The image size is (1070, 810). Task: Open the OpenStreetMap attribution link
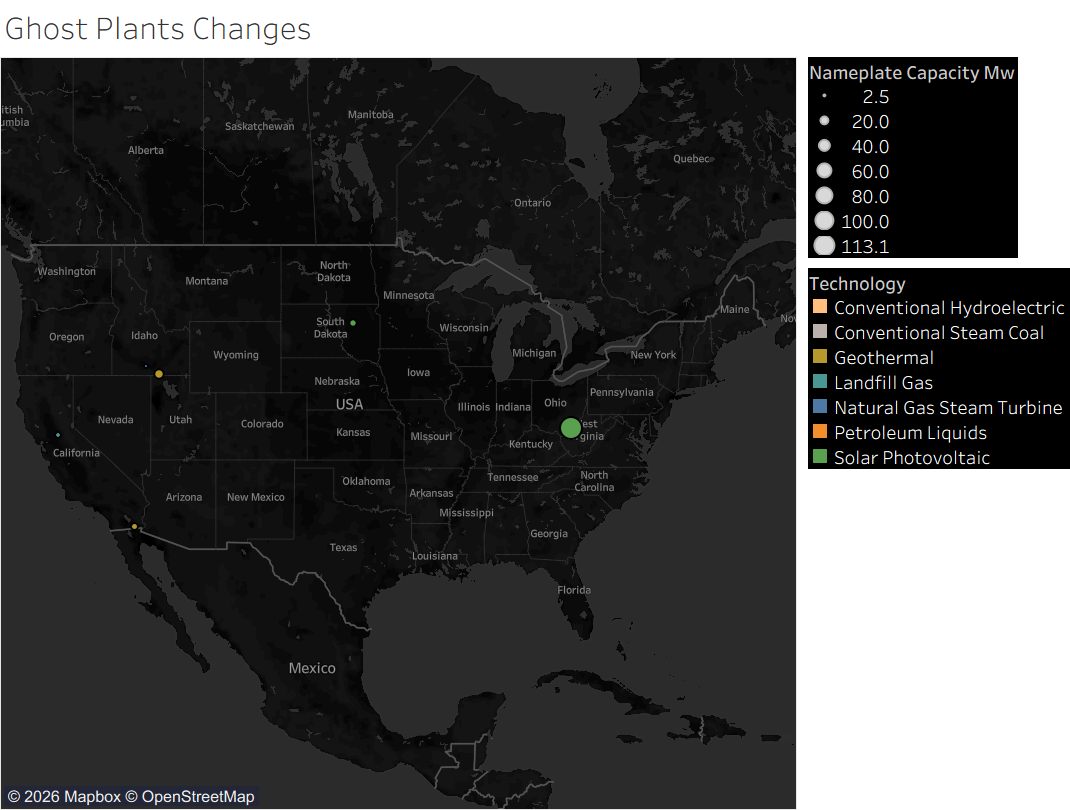pyautogui.click(x=197, y=797)
